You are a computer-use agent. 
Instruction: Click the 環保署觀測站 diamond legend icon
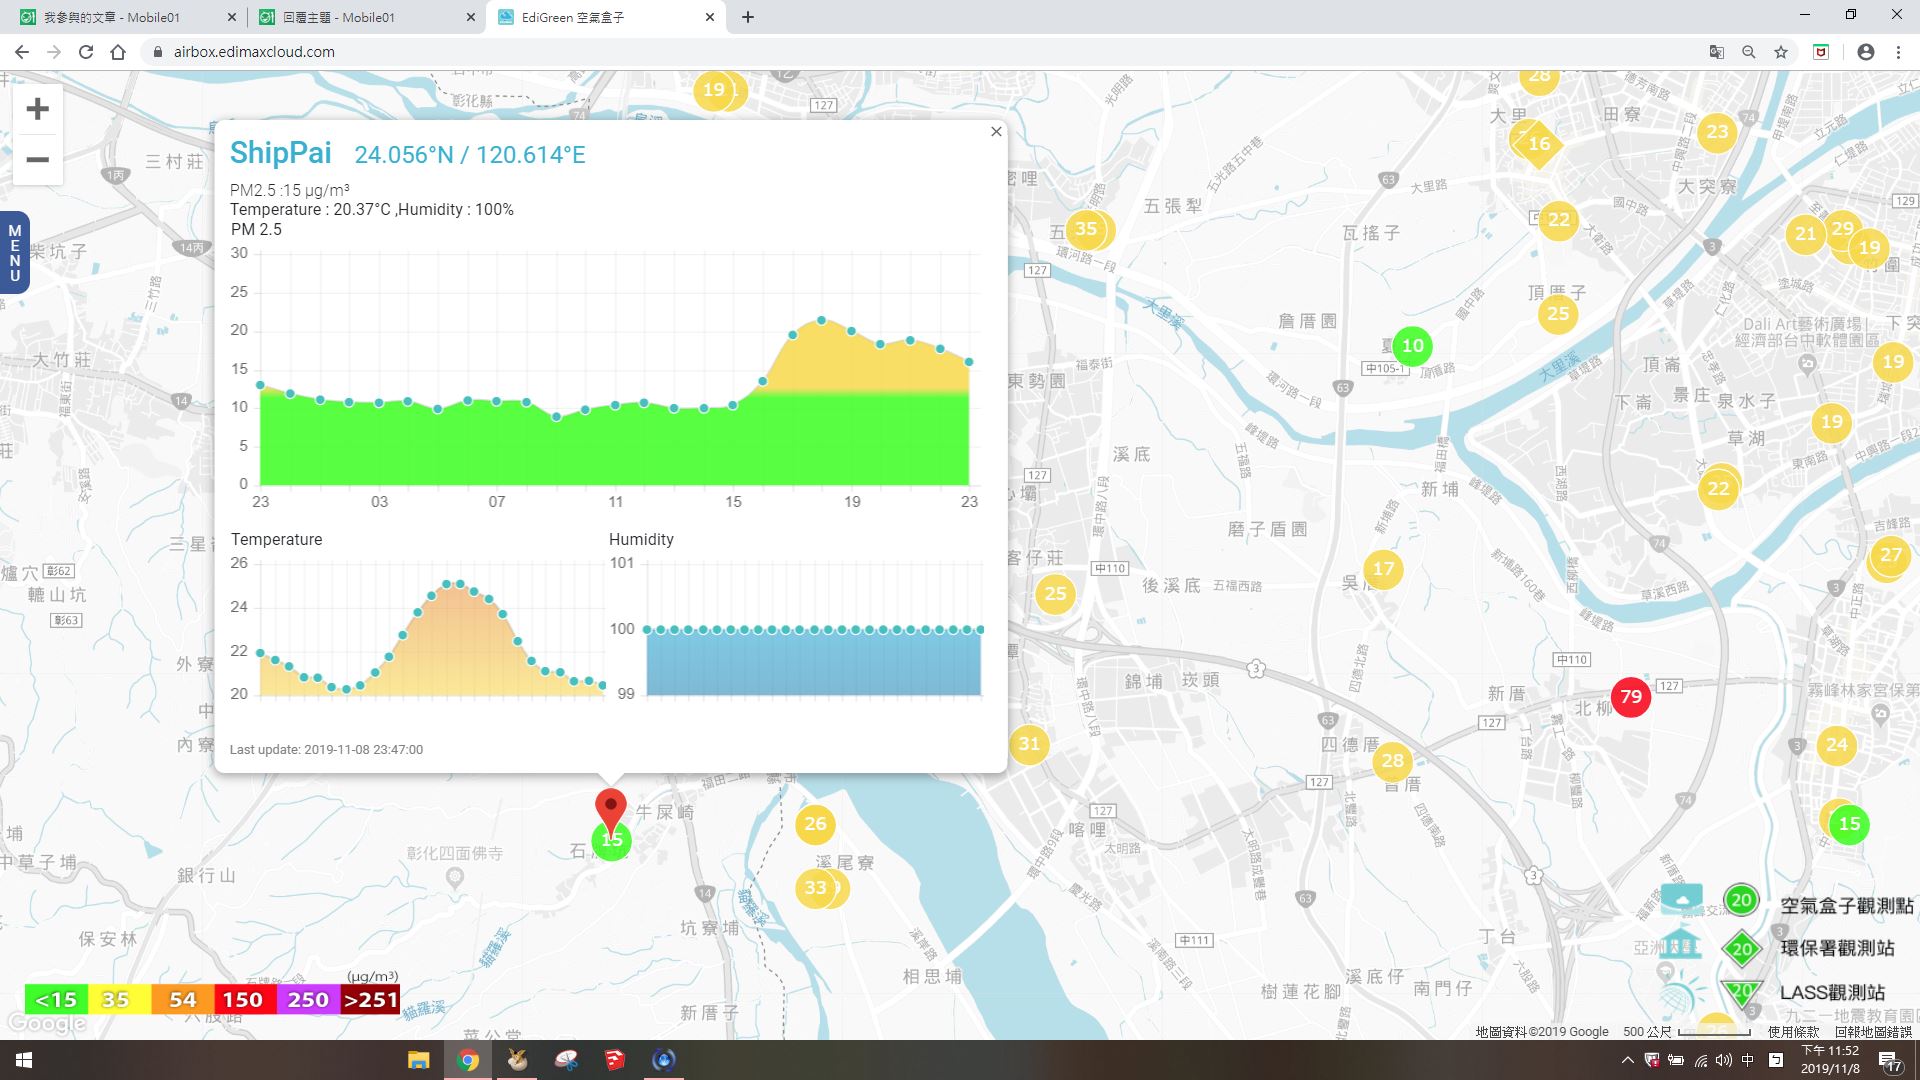tap(1741, 949)
